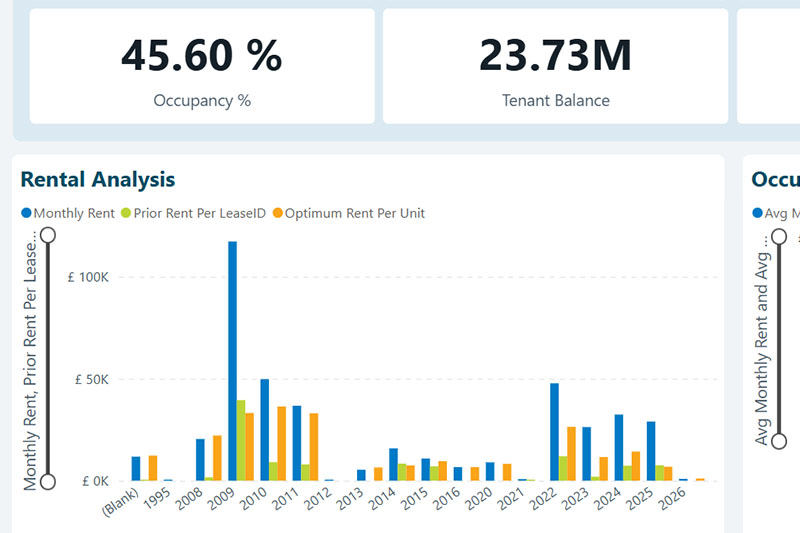Click top handle of Rental Analysis zoom slider
The image size is (800, 533).
pyautogui.click(x=47, y=236)
